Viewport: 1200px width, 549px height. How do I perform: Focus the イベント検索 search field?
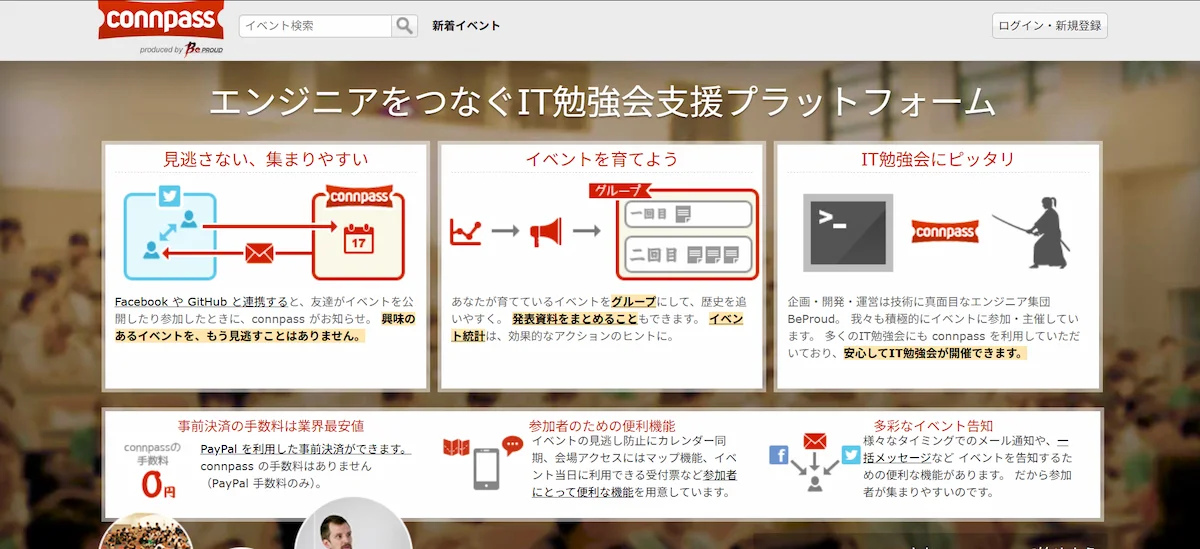(x=316, y=26)
